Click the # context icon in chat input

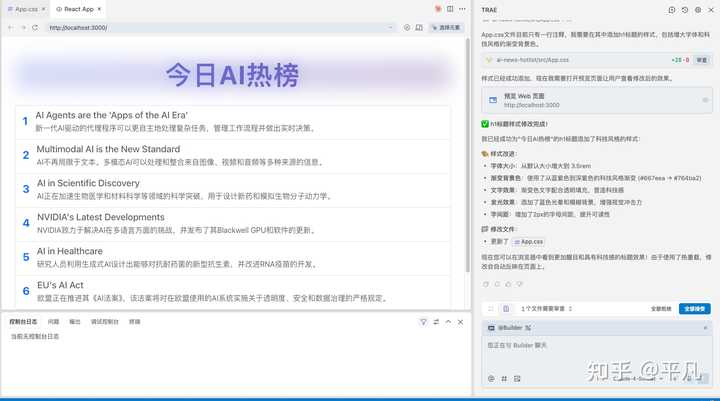504,379
